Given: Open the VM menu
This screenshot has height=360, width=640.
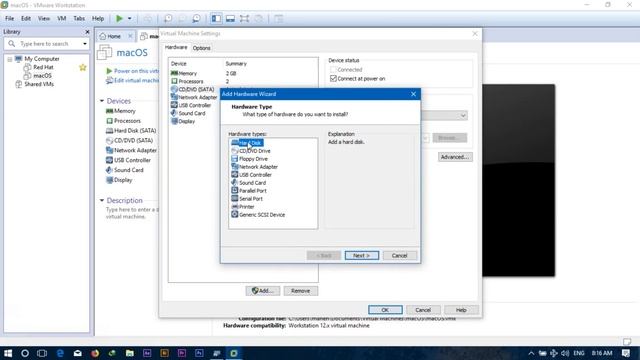Looking at the screenshot, I should [x=62, y=18].
